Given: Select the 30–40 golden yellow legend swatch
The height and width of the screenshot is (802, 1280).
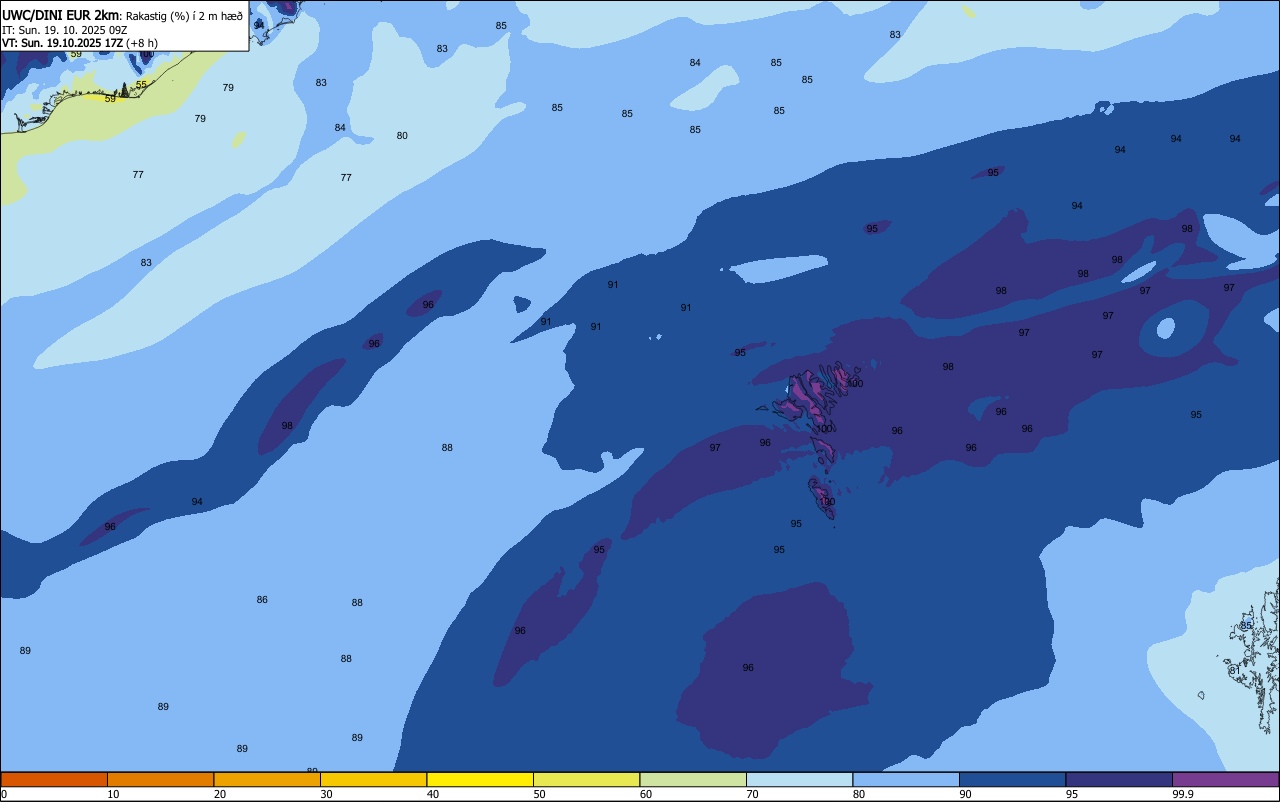Looking at the screenshot, I should tap(373, 779).
